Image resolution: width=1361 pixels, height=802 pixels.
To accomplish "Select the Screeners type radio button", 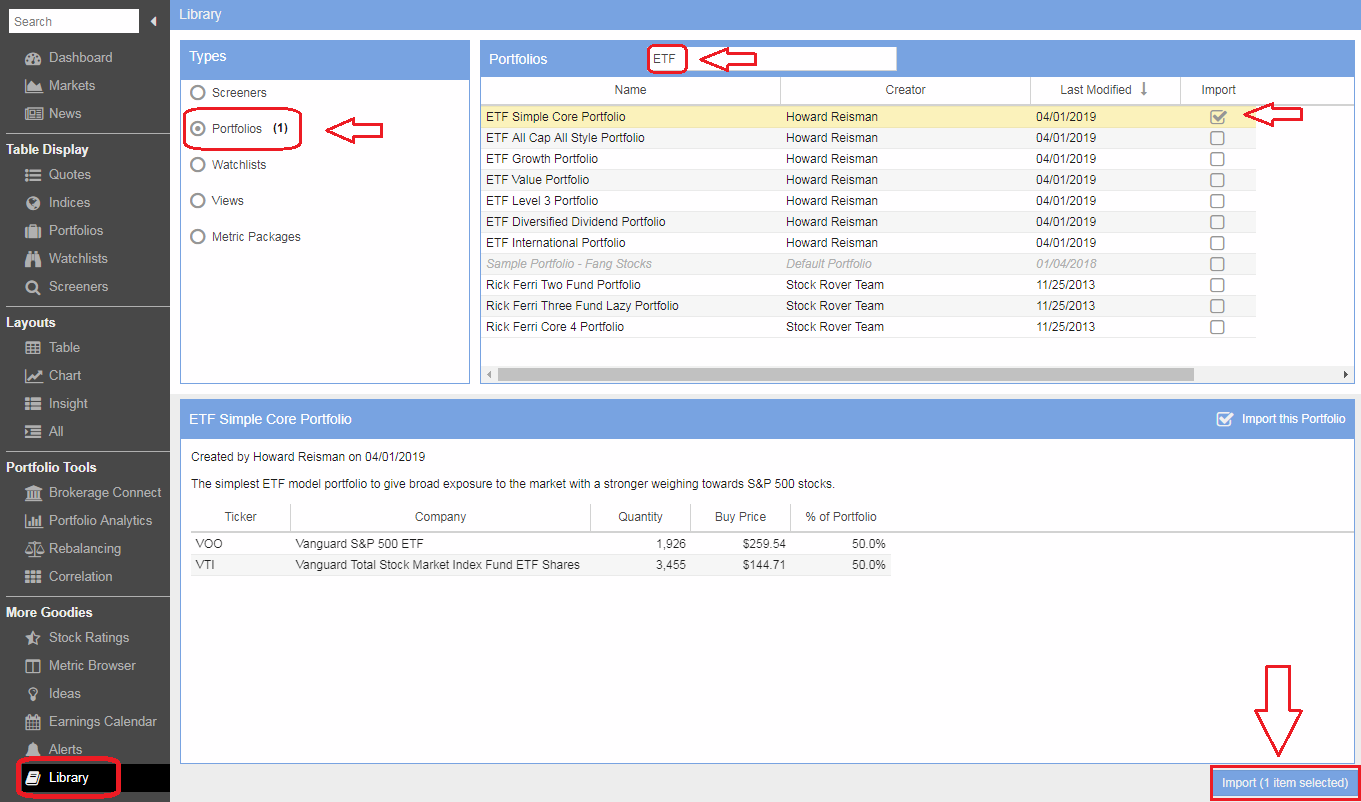I will tap(198, 93).
